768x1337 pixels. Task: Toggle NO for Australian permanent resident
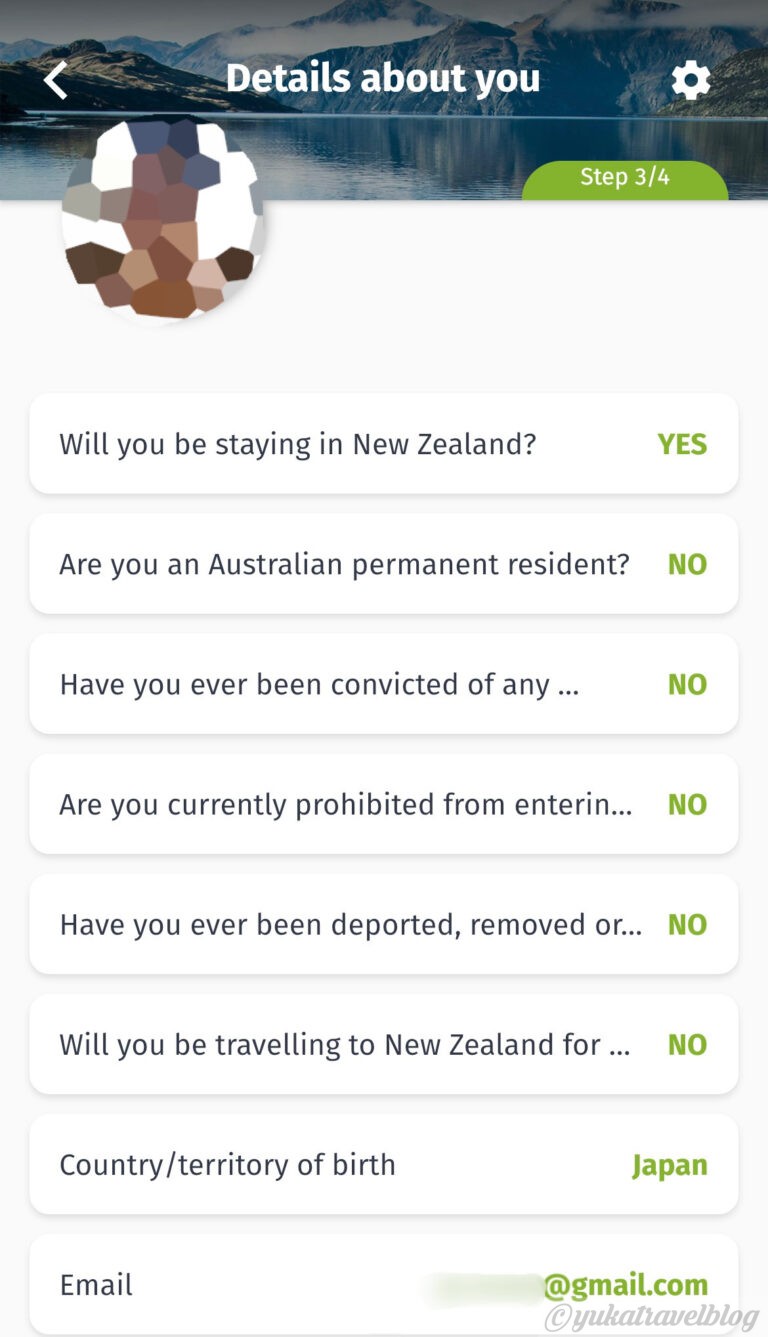[x=687, y=564]
